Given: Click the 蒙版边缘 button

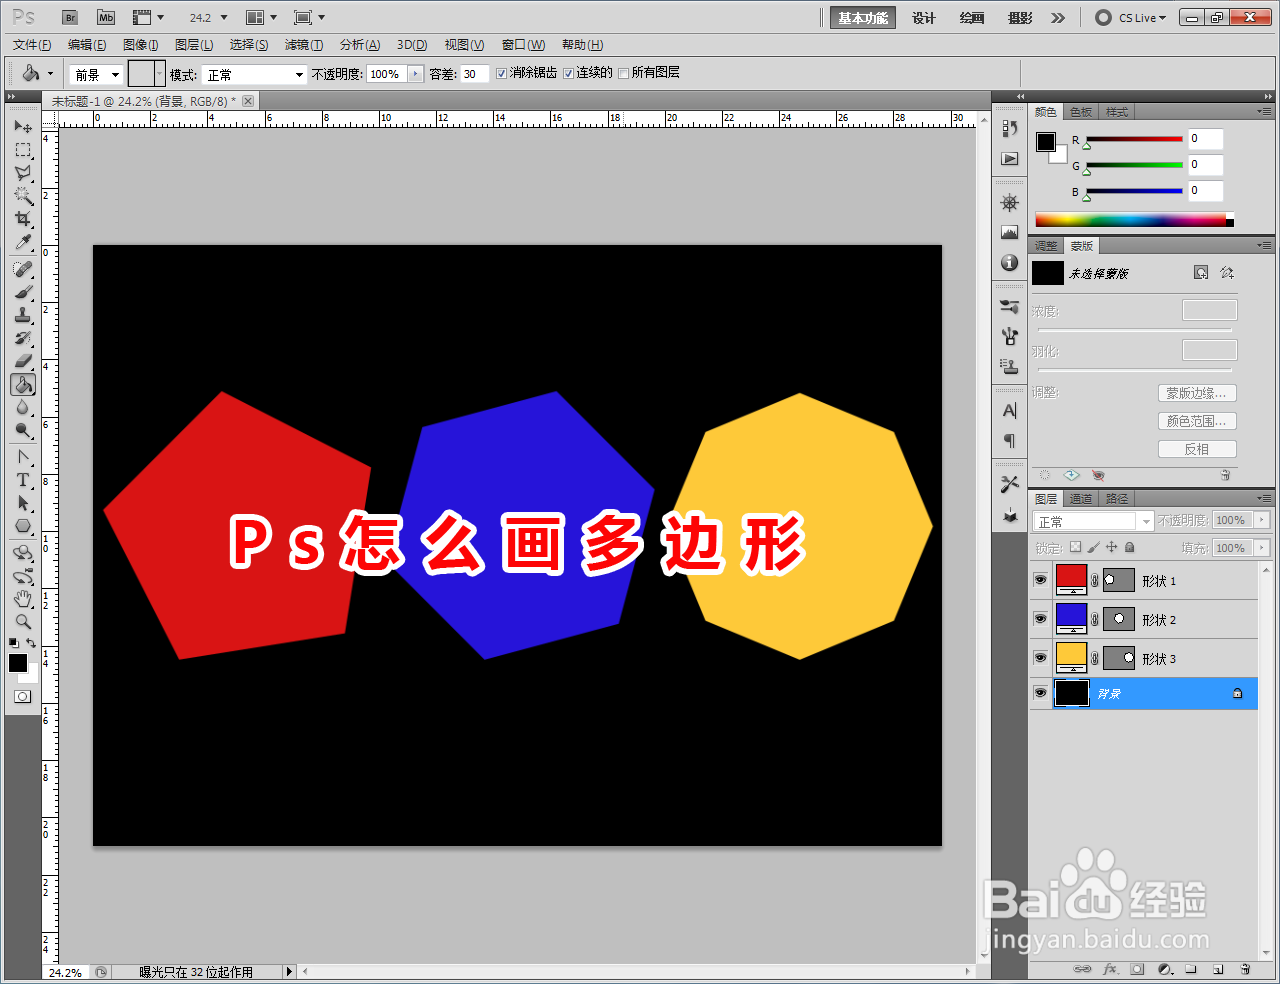Looking at the screenshot, I should (1196, 392).
